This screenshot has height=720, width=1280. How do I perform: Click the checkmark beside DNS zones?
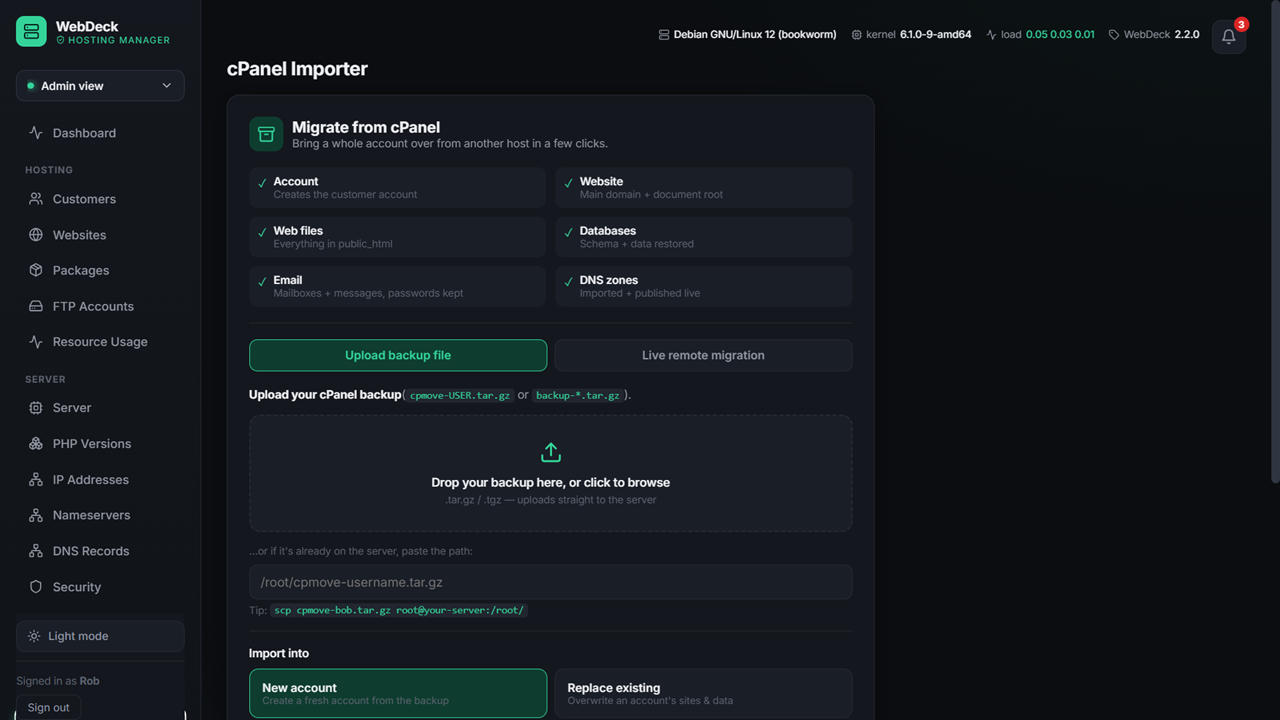point(568,282)
